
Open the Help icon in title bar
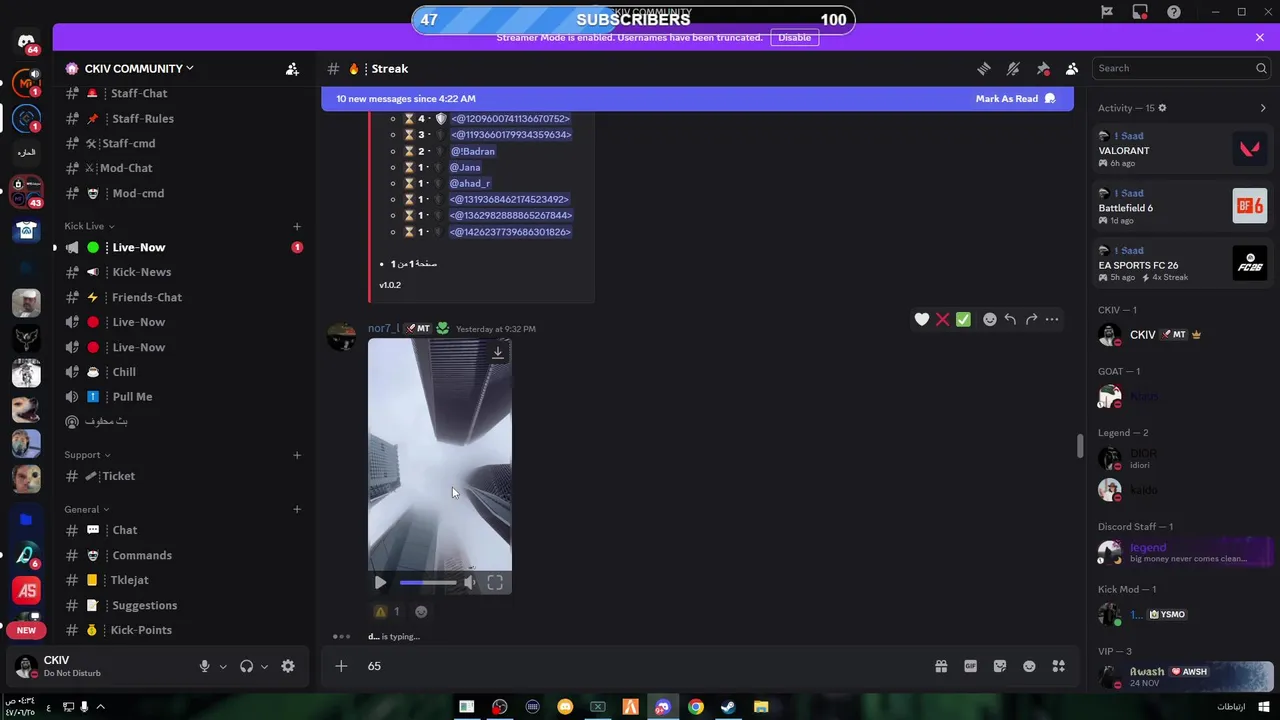(1174, 12)
